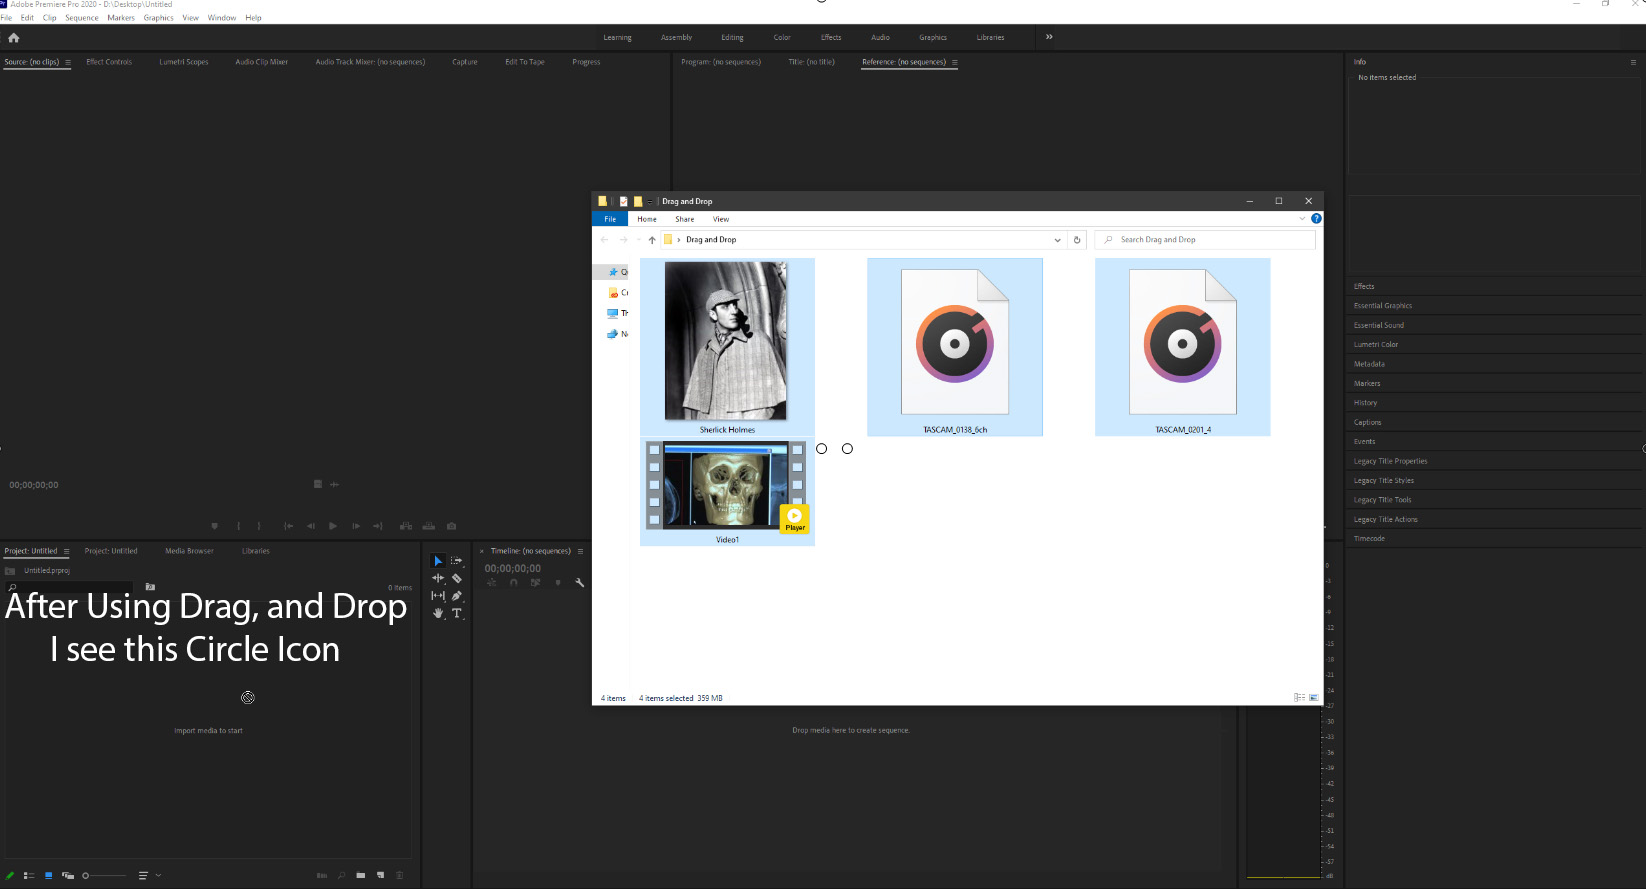Open Reference monitor panel menu

click(955, 62)
